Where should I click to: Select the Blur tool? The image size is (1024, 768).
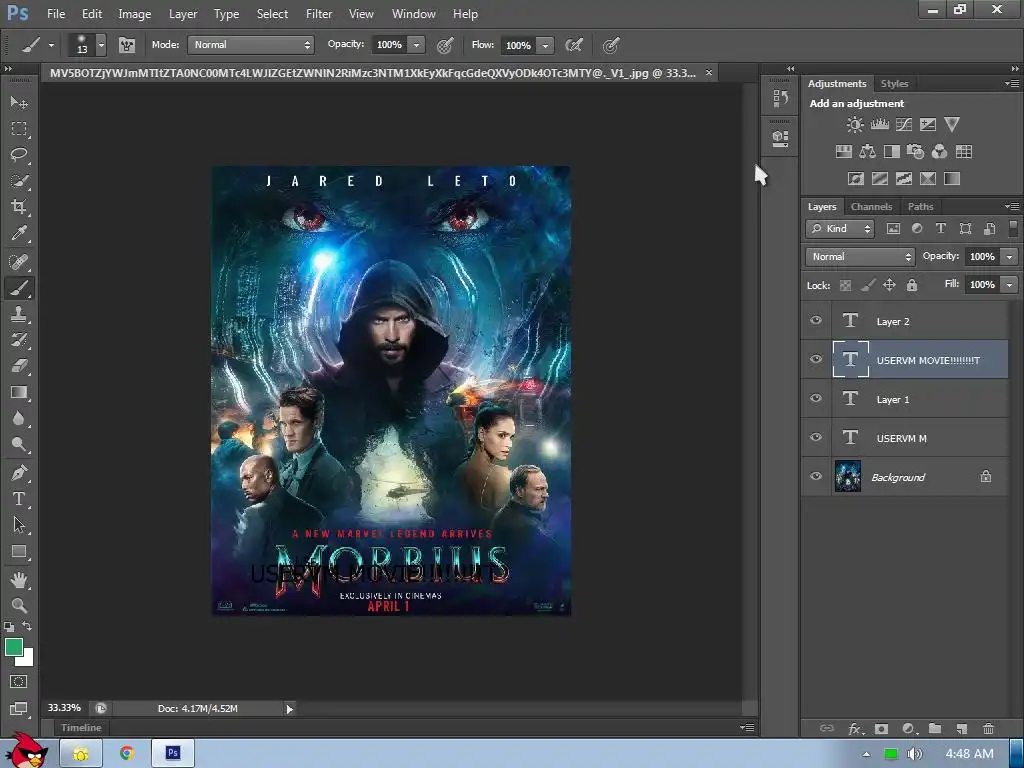pyautogui.click(x=19, y=419)
